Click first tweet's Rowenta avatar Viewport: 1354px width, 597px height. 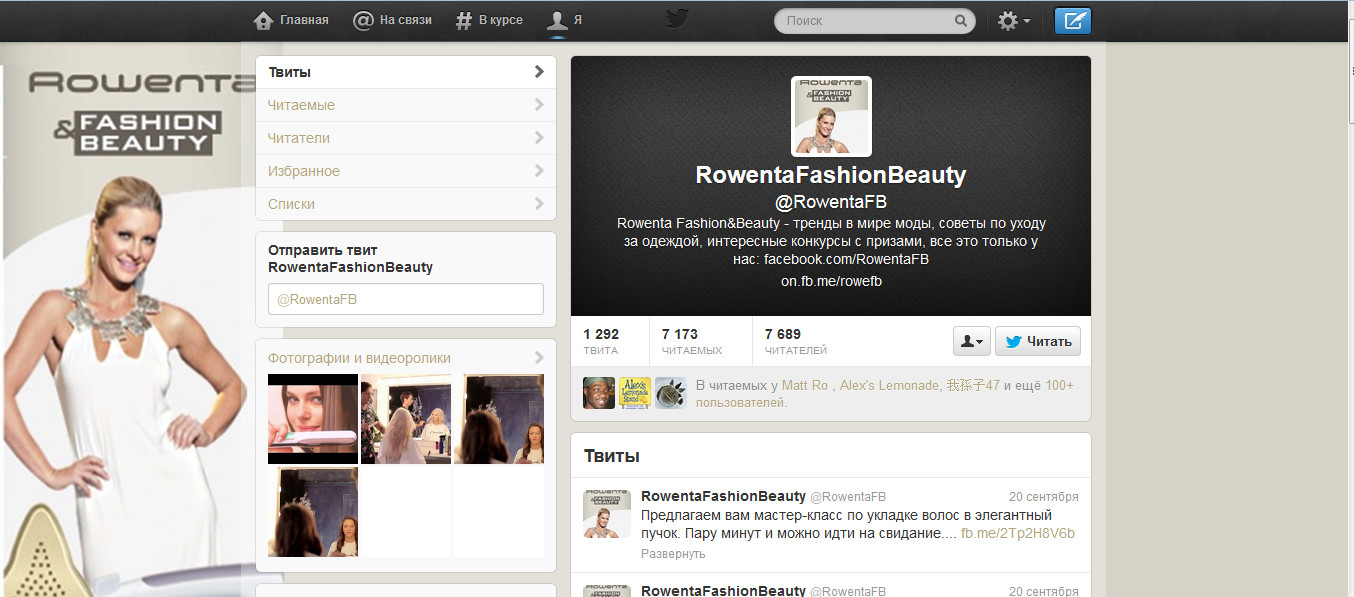(x=607, y=514)
